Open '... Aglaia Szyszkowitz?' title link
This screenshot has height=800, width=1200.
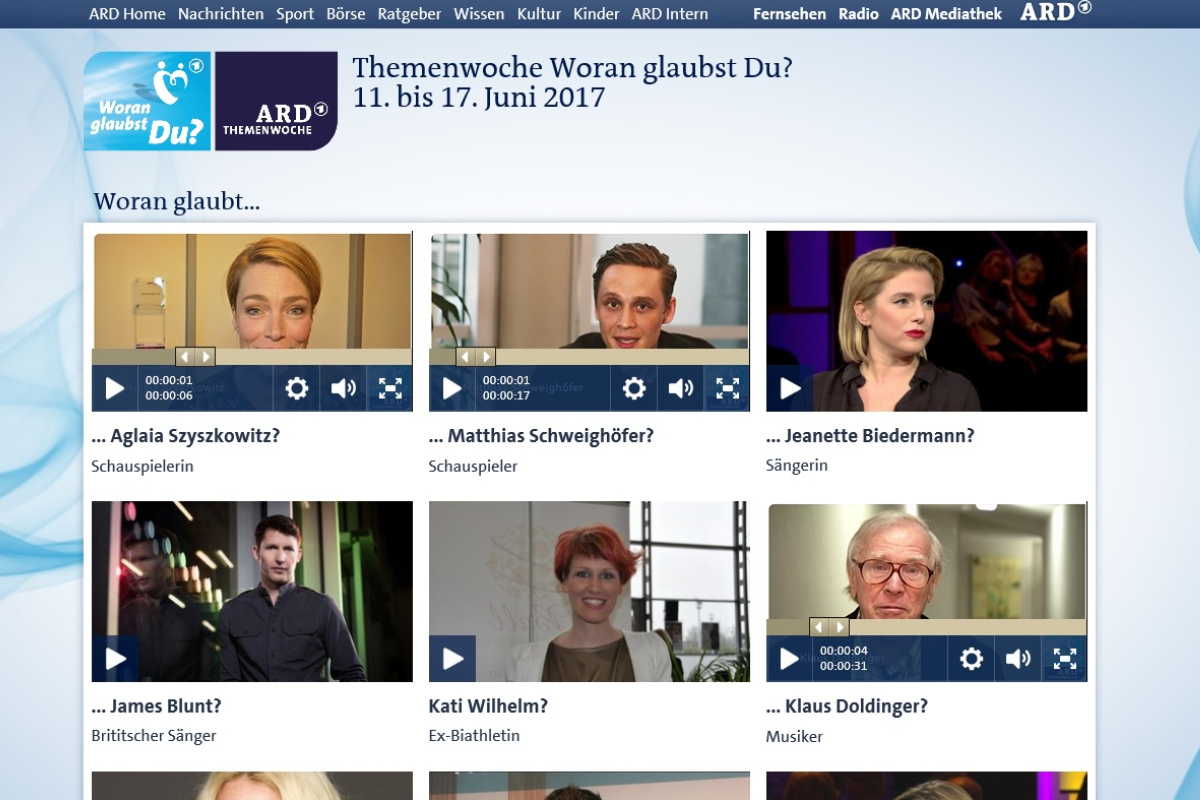point(186,436)
